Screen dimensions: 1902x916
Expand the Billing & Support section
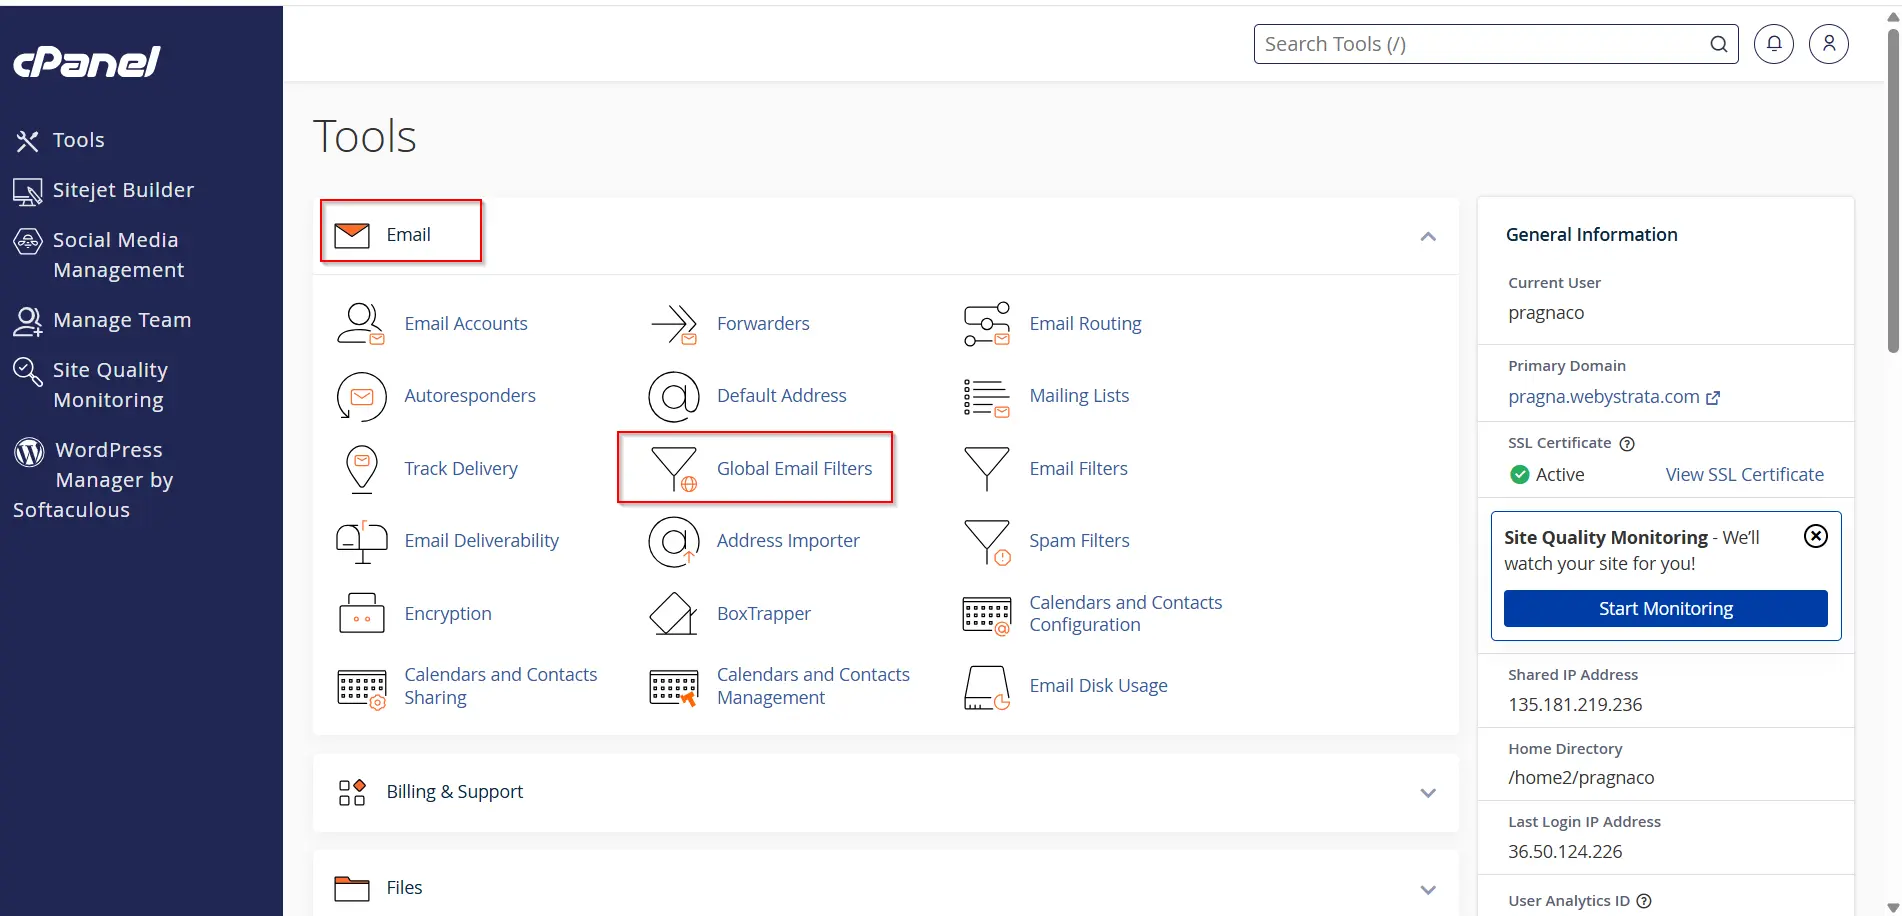(x=886, y=793)
